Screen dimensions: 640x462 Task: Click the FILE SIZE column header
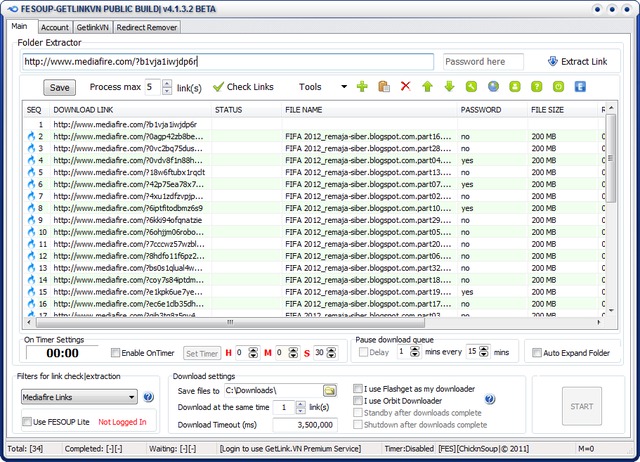[562, 110]
